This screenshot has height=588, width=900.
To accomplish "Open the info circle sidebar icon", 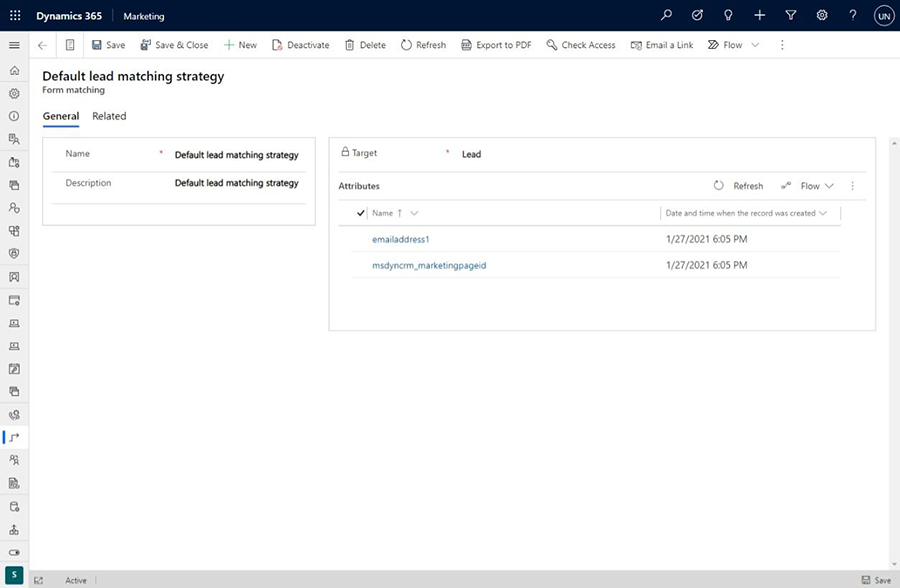I will (14, 116).
